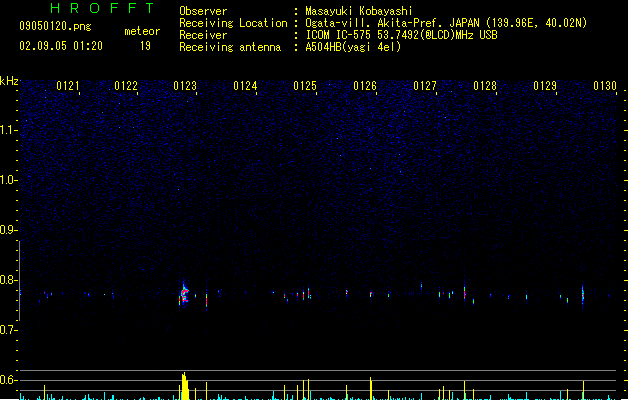Click time marker 0121

pyautogui.click(x=68, y=86)
